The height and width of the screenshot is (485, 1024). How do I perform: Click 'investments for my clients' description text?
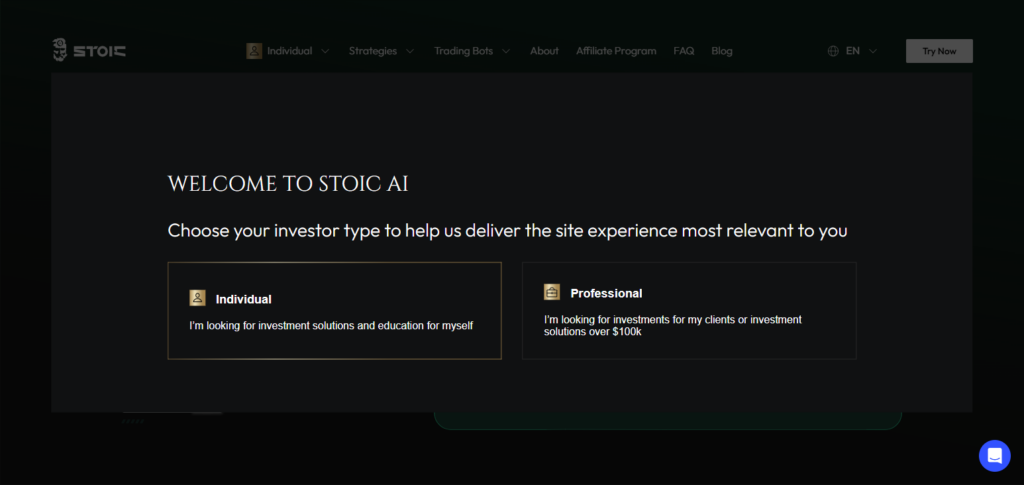point(673,325)
